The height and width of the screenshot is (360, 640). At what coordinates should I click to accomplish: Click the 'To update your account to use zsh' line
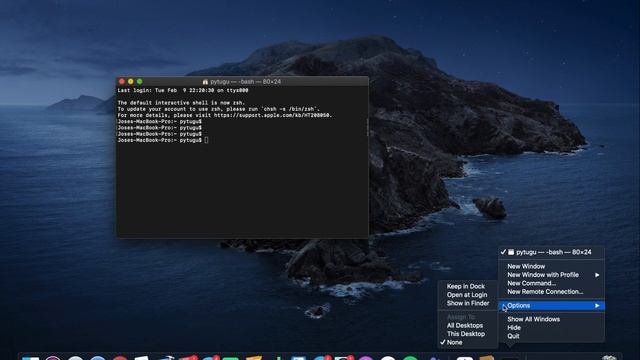[219, 109]
